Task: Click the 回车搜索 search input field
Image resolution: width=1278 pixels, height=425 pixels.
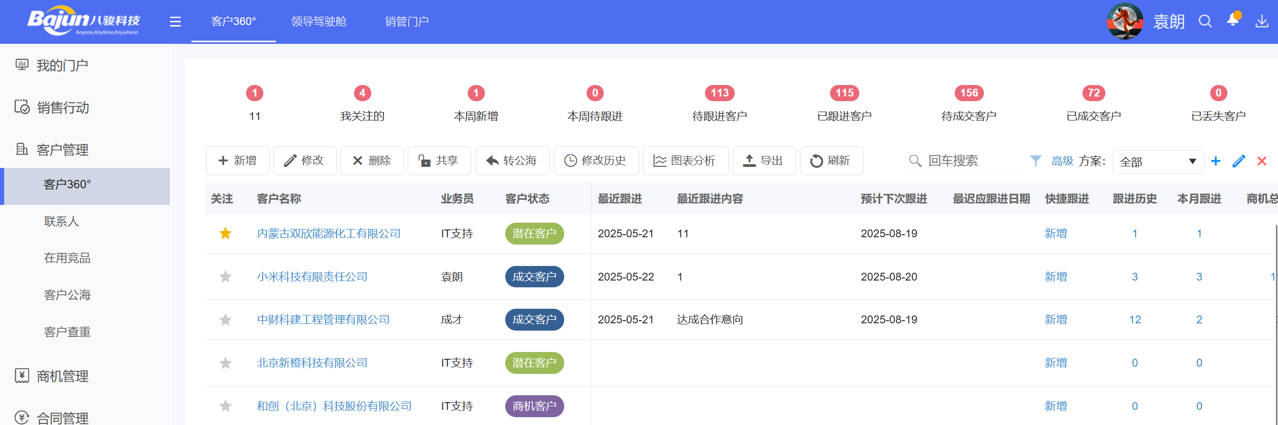Action: coord(970,161)
